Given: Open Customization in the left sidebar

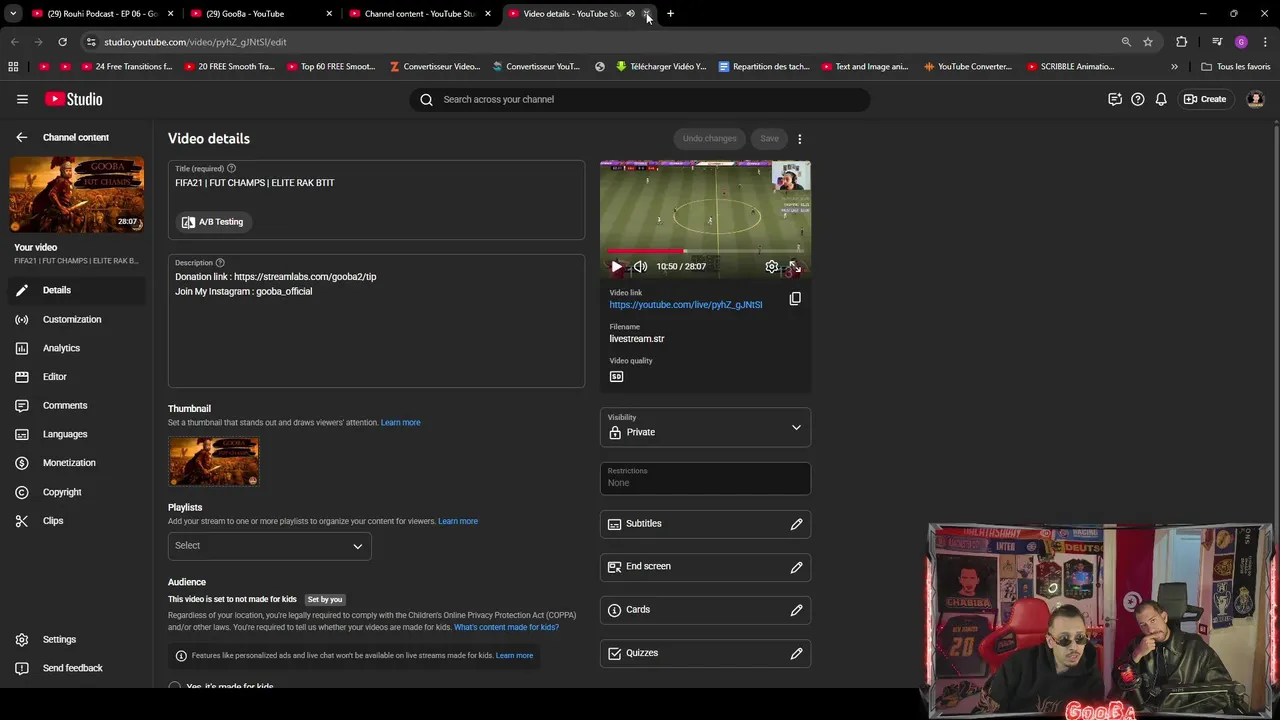Looking at the screenshot, I should click(x=77, y=319).
